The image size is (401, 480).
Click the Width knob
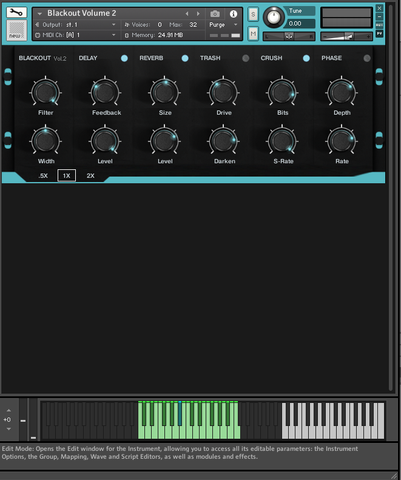point(45,141)
